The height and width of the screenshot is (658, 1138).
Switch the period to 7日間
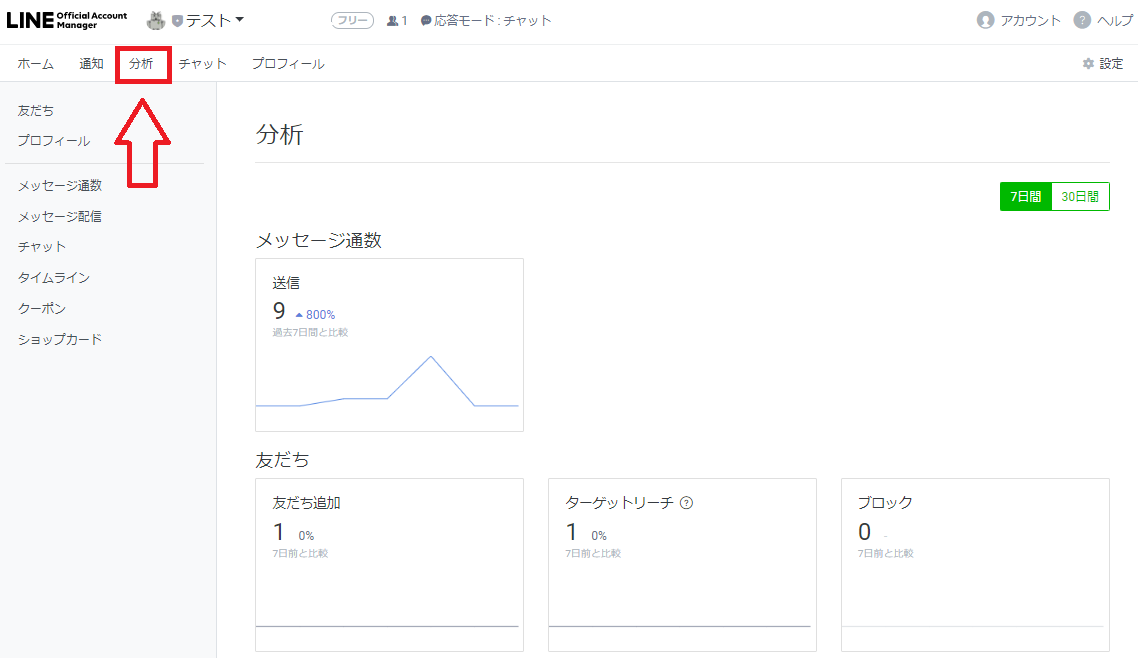tap(1025, 197)
